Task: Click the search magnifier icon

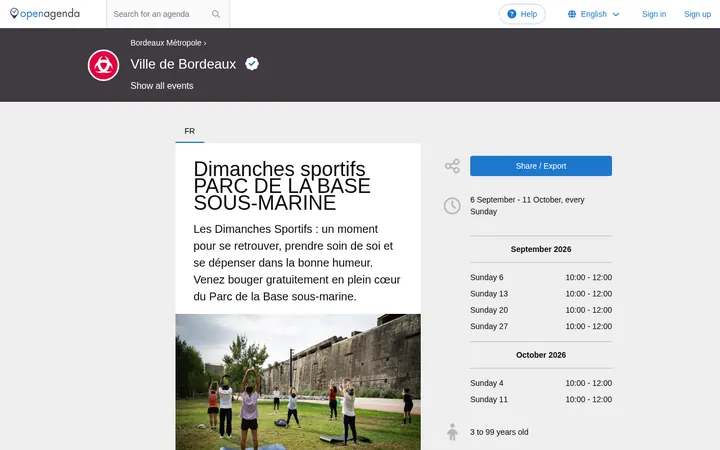Action: pos(216,14)
